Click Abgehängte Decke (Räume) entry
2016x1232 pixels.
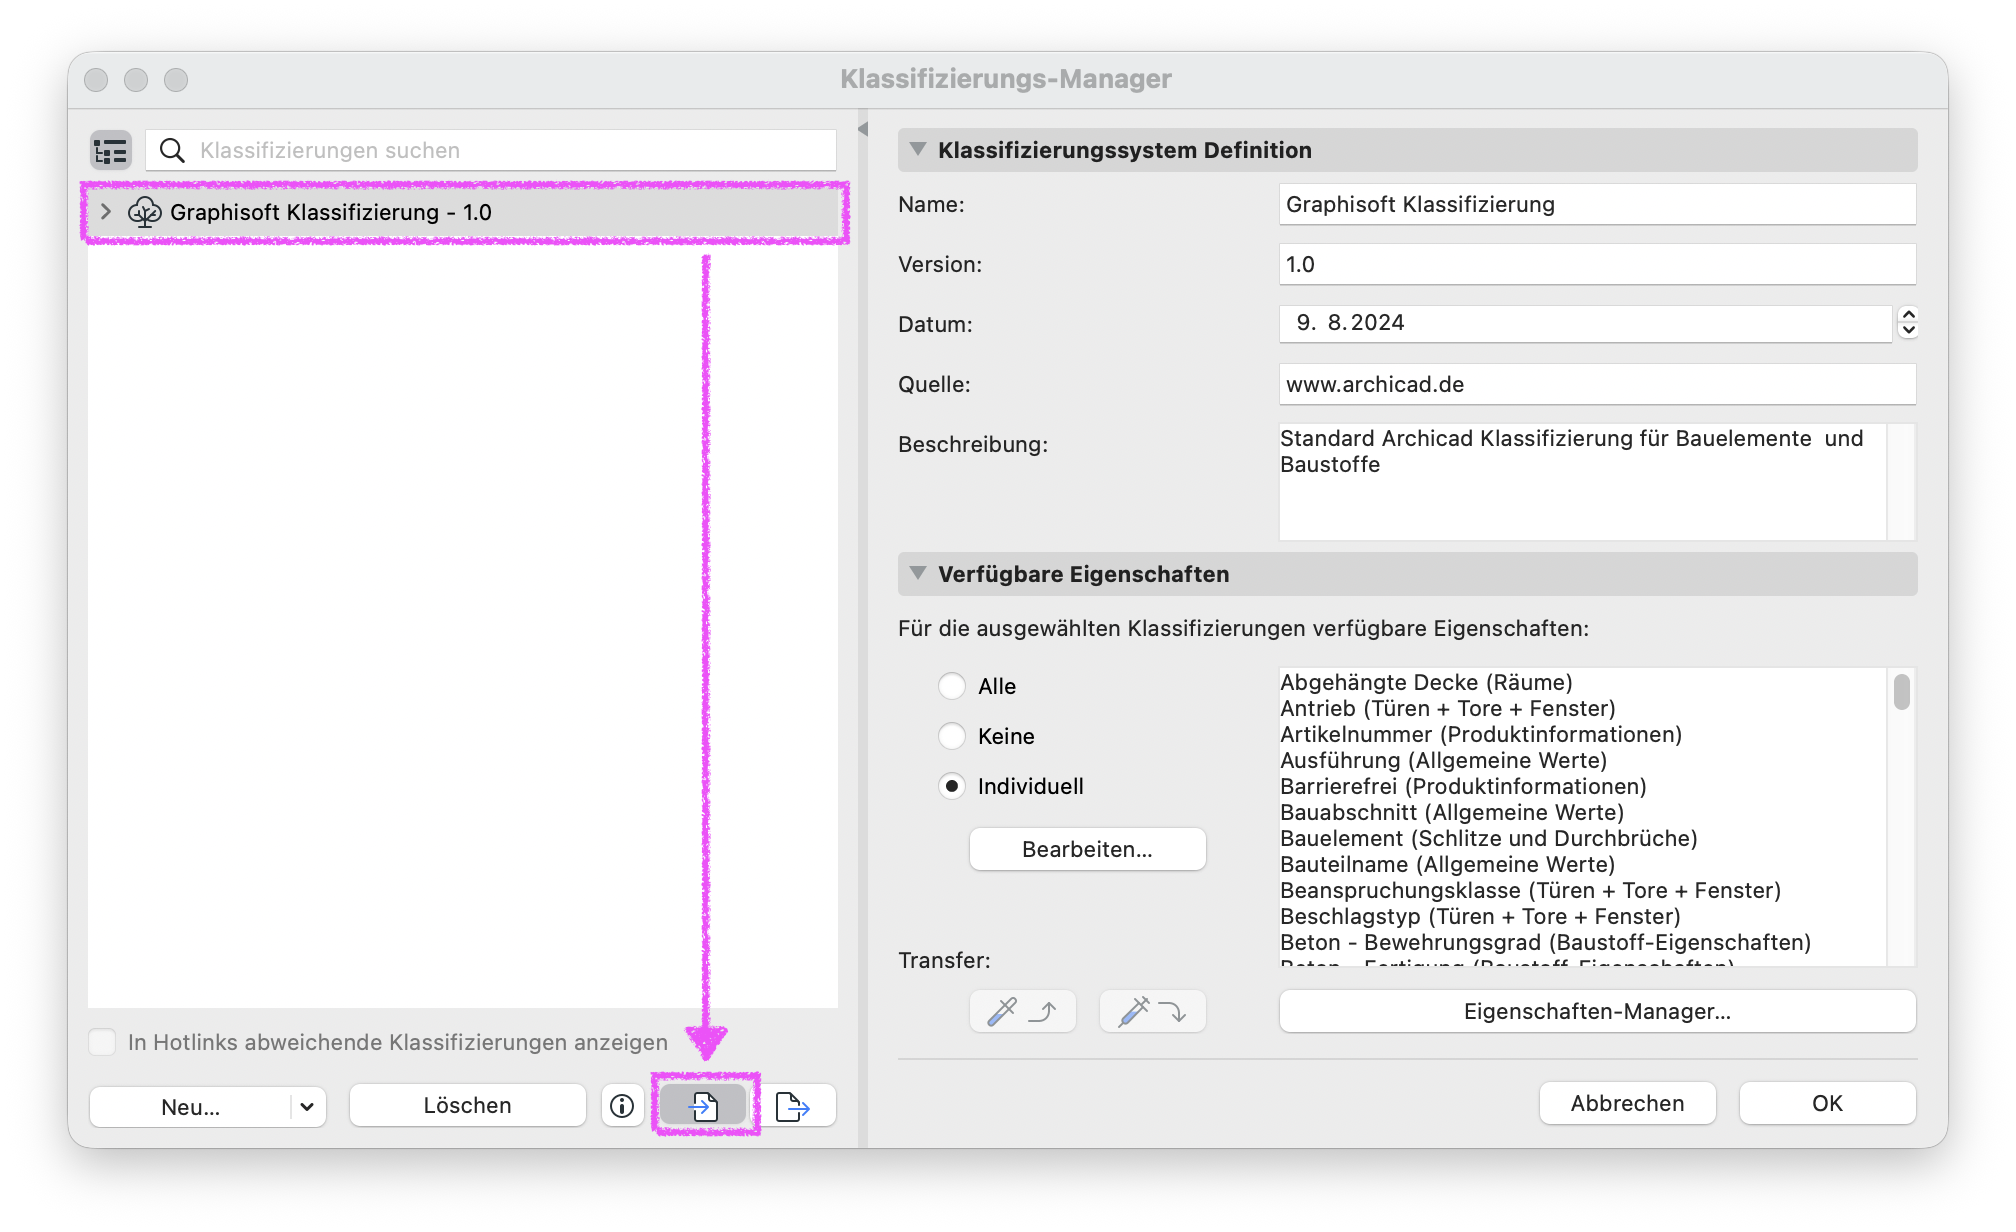(x=1426, y=682)
